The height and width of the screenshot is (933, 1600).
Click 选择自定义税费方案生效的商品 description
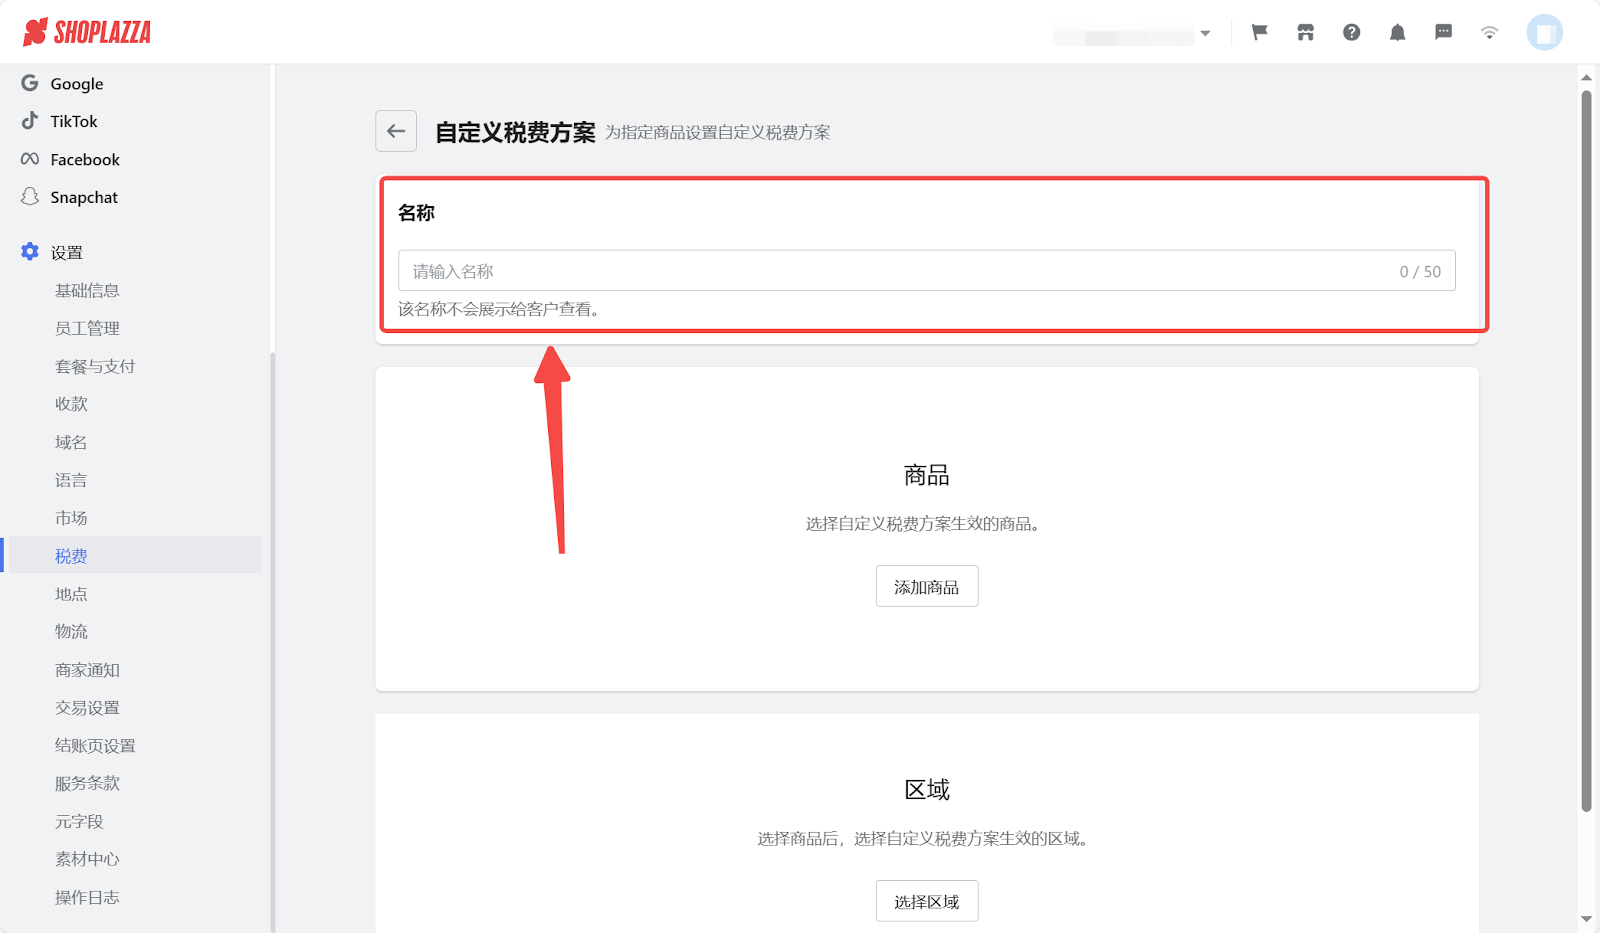[x=923, y=524]
